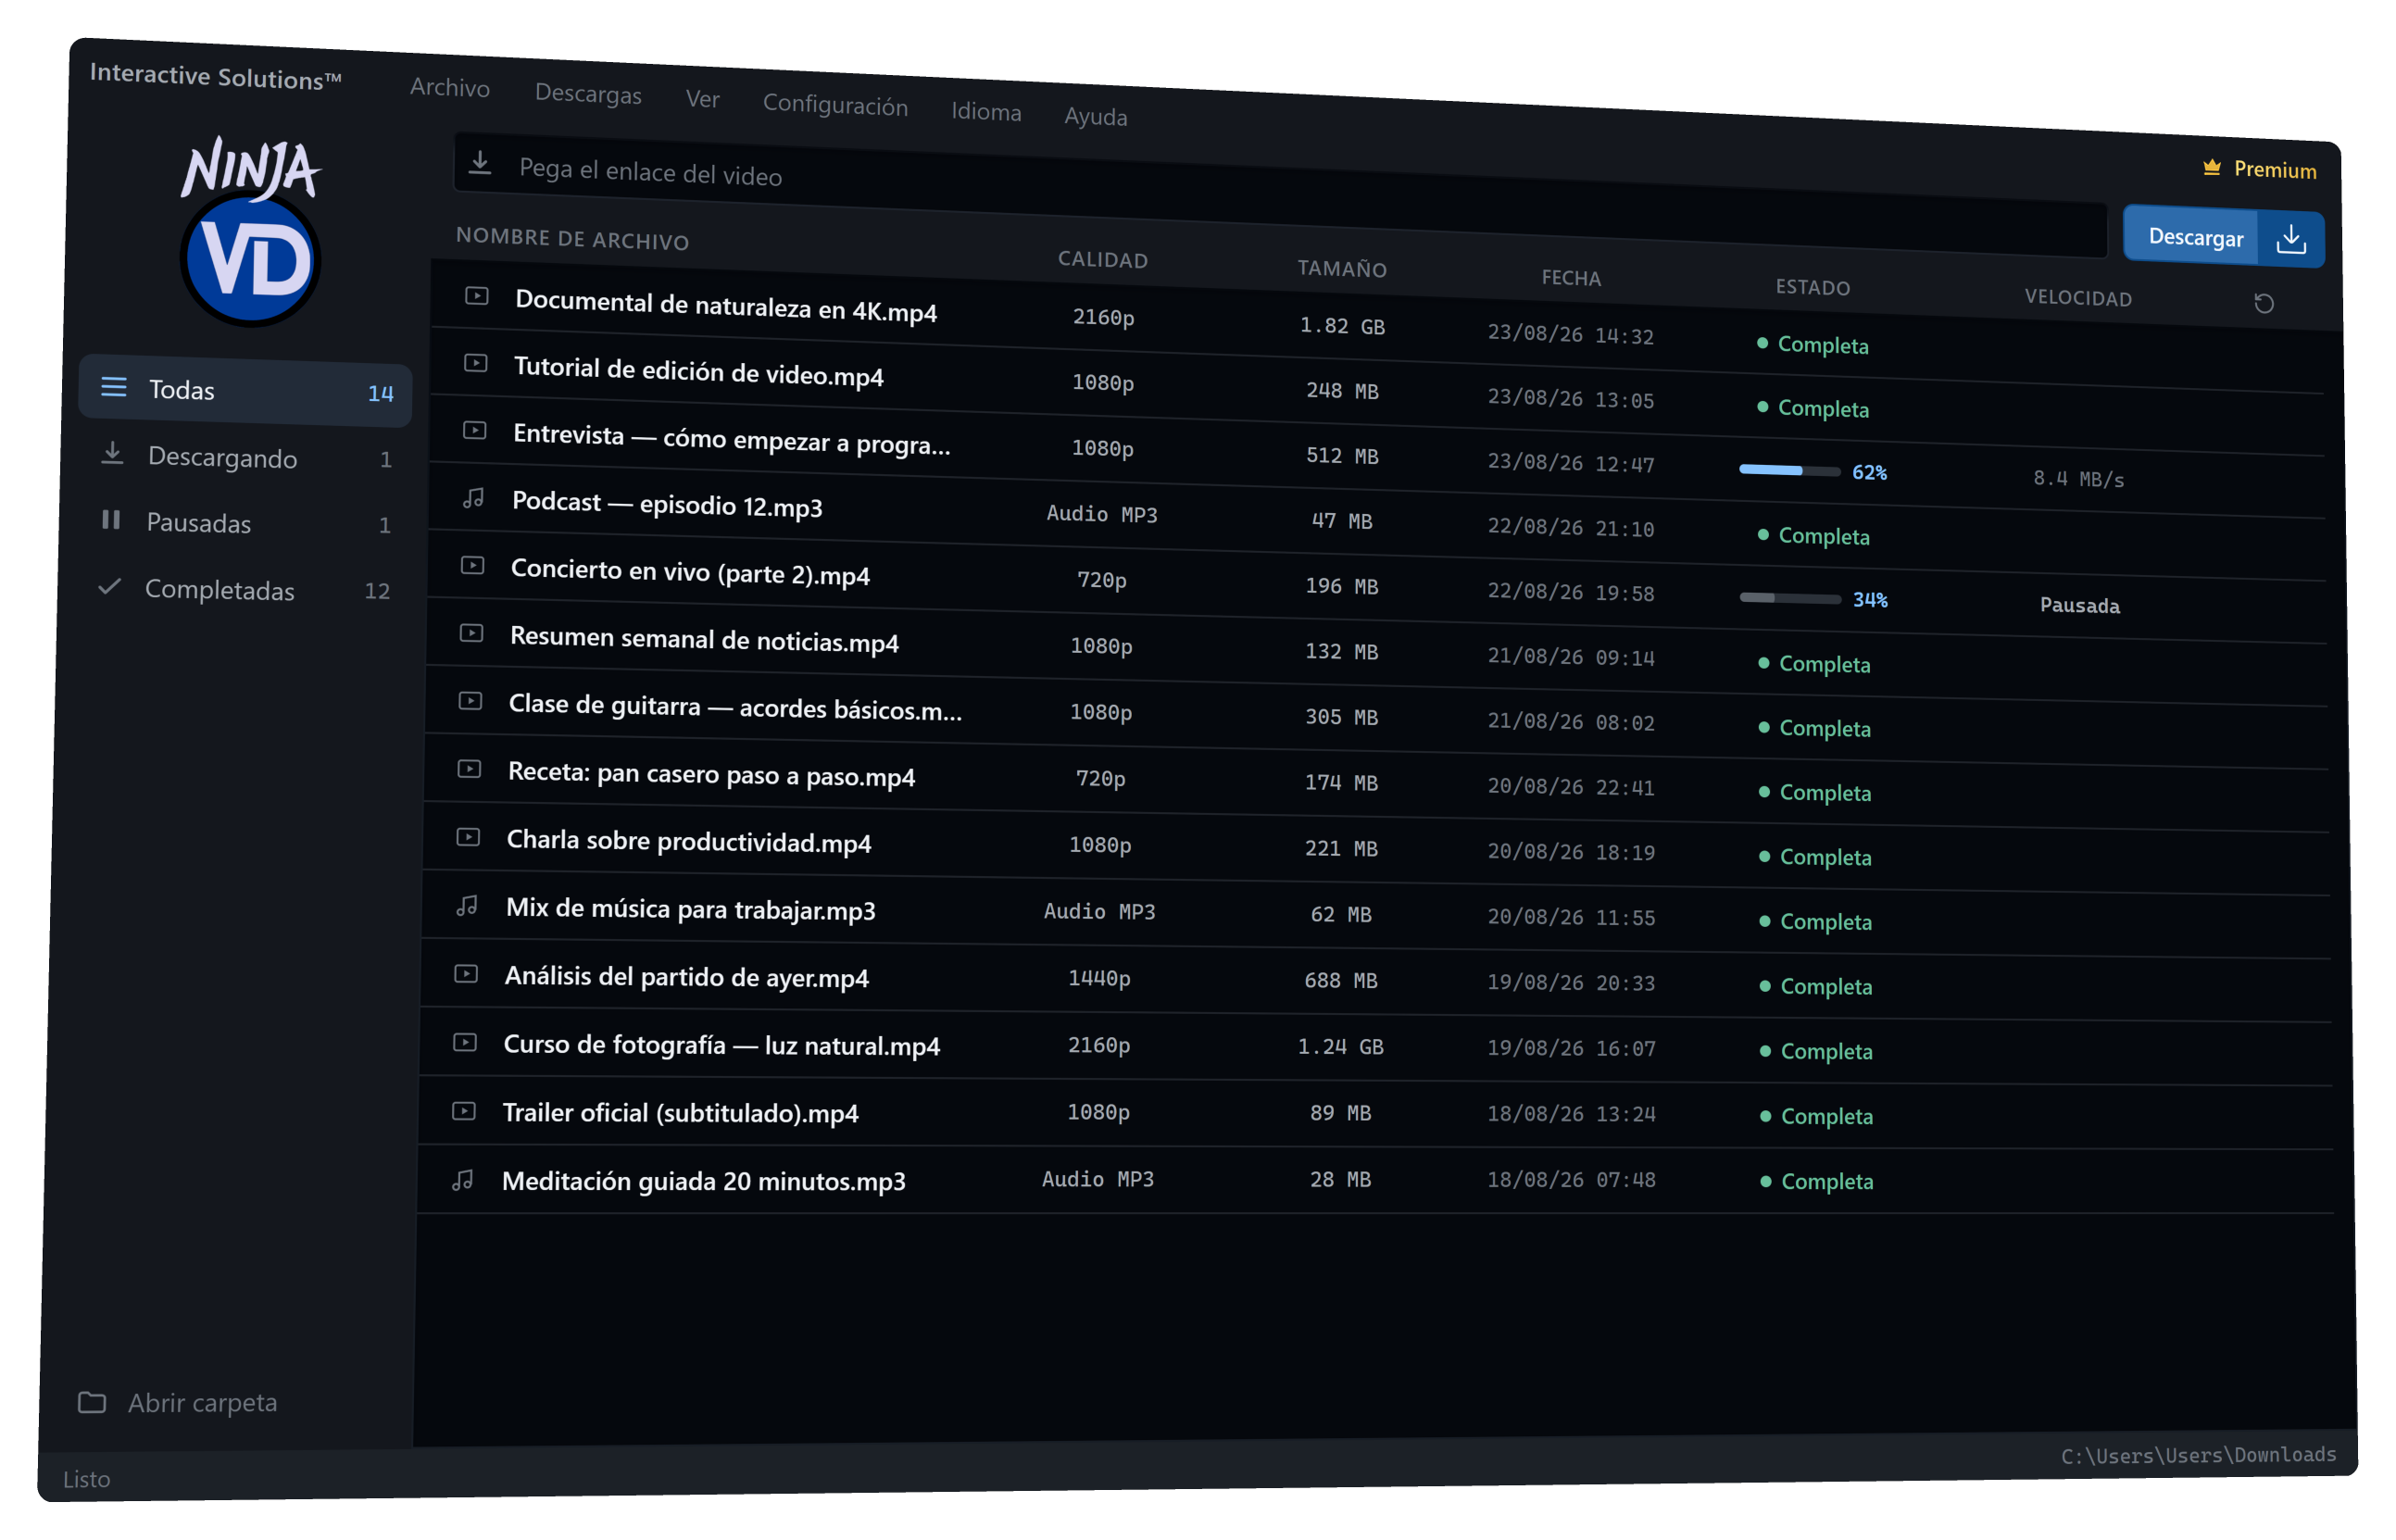Click the video icon for Documental de naturaleza
Screen dimensions: 2396x1540
point(477,296)
